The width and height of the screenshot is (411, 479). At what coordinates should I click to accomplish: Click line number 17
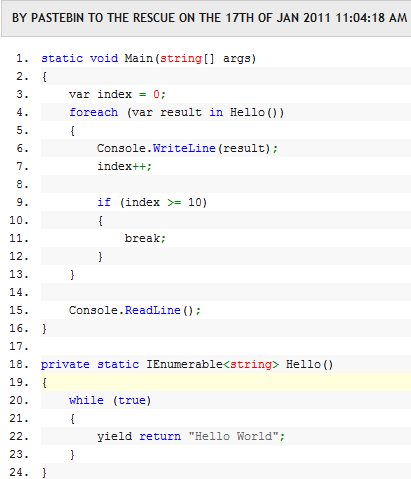tap(19, 346)
